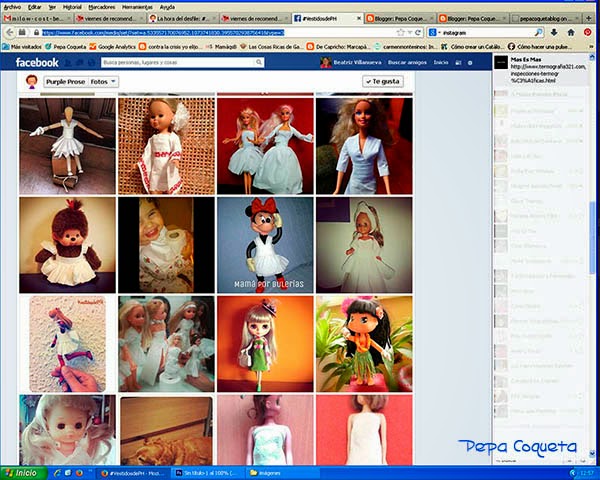Open the Mamágdl bookmark
The height and width of the screenshot is (480, 600).
(221, 47)
